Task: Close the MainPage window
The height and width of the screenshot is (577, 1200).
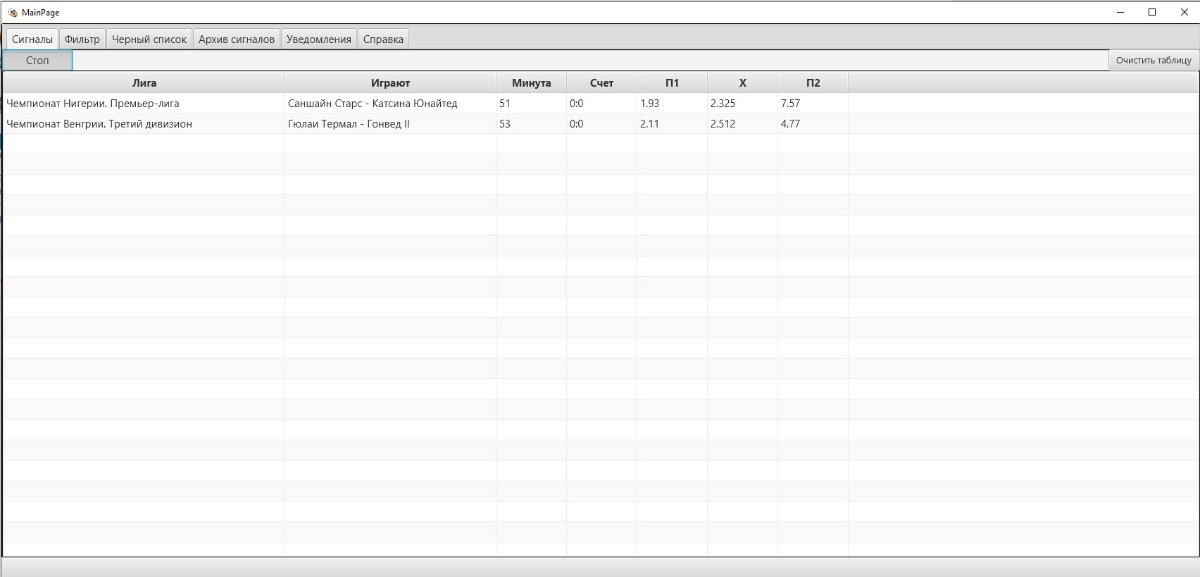Action: [1182, 12]
